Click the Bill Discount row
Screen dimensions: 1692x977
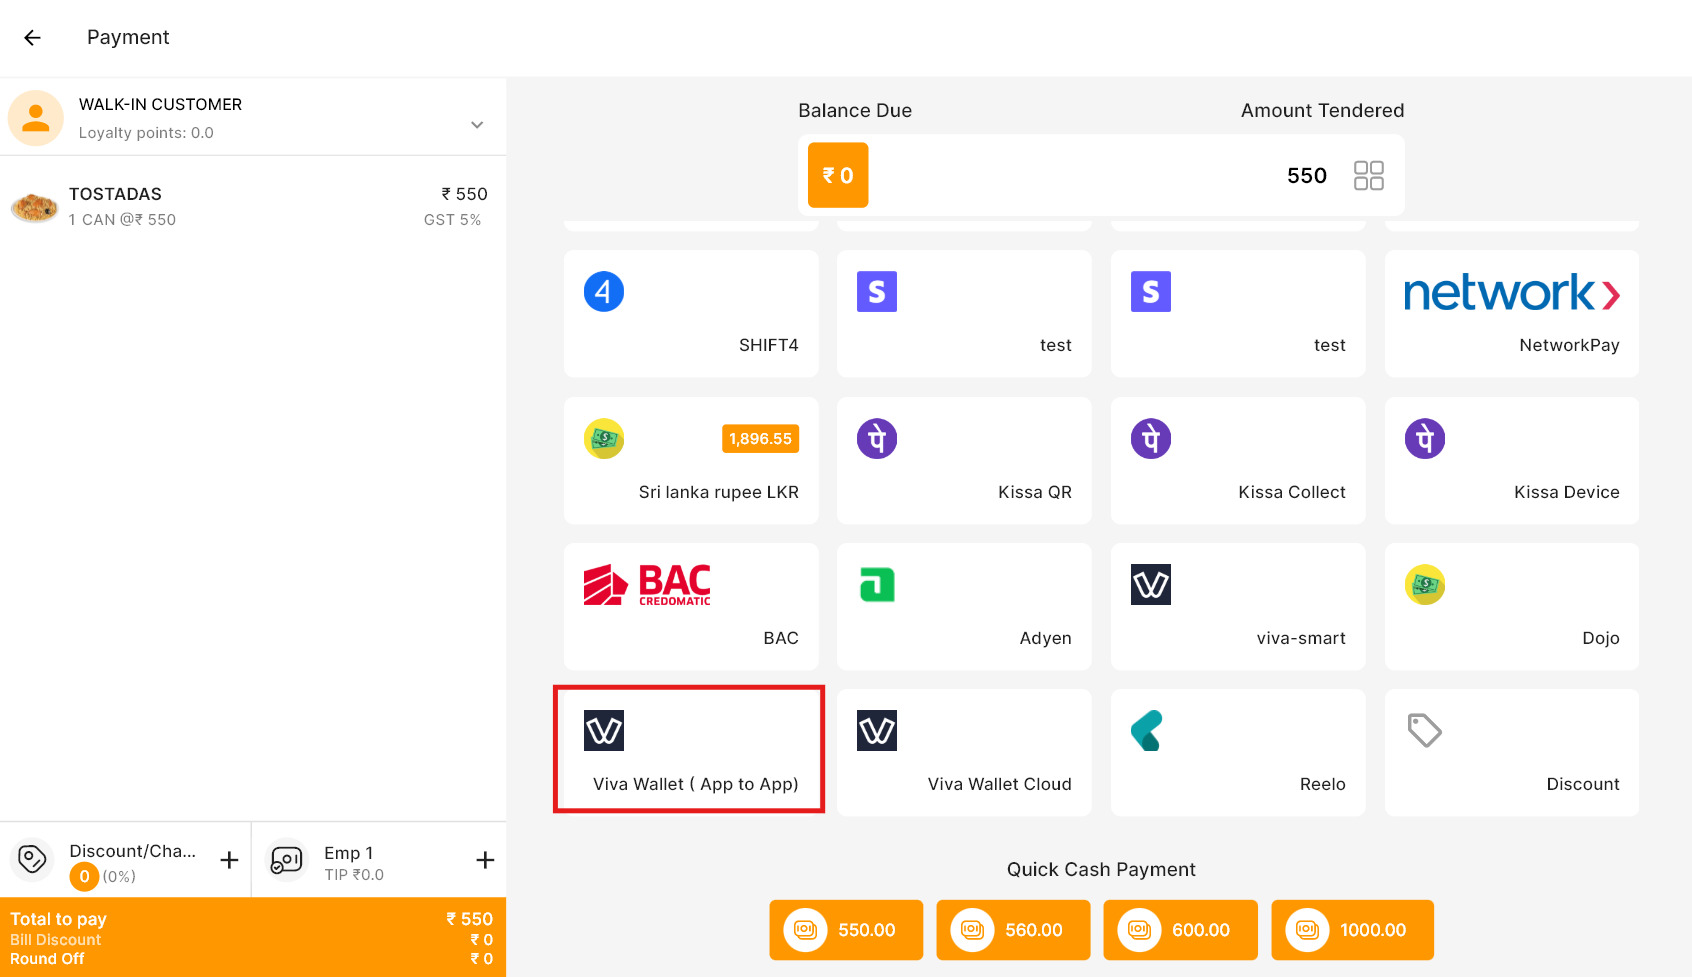click(253, 940)
